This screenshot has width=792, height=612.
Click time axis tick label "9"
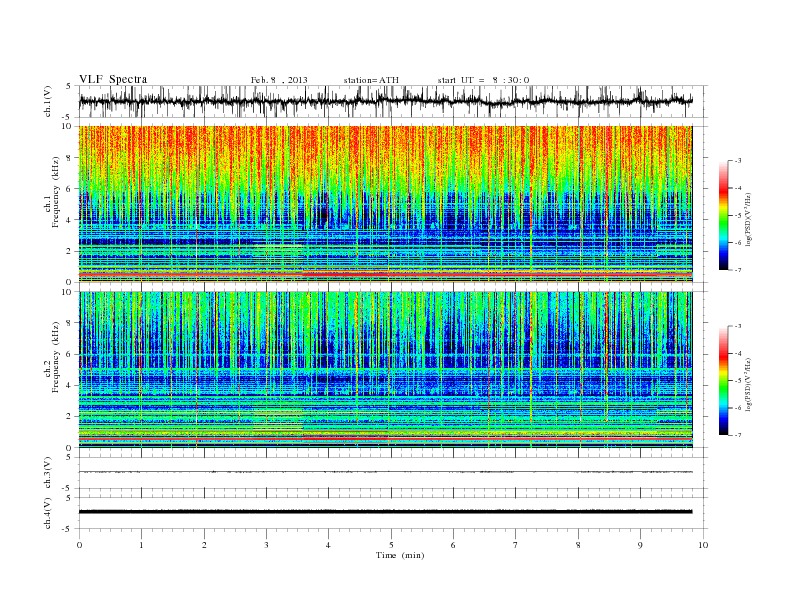tap(640, 545)
